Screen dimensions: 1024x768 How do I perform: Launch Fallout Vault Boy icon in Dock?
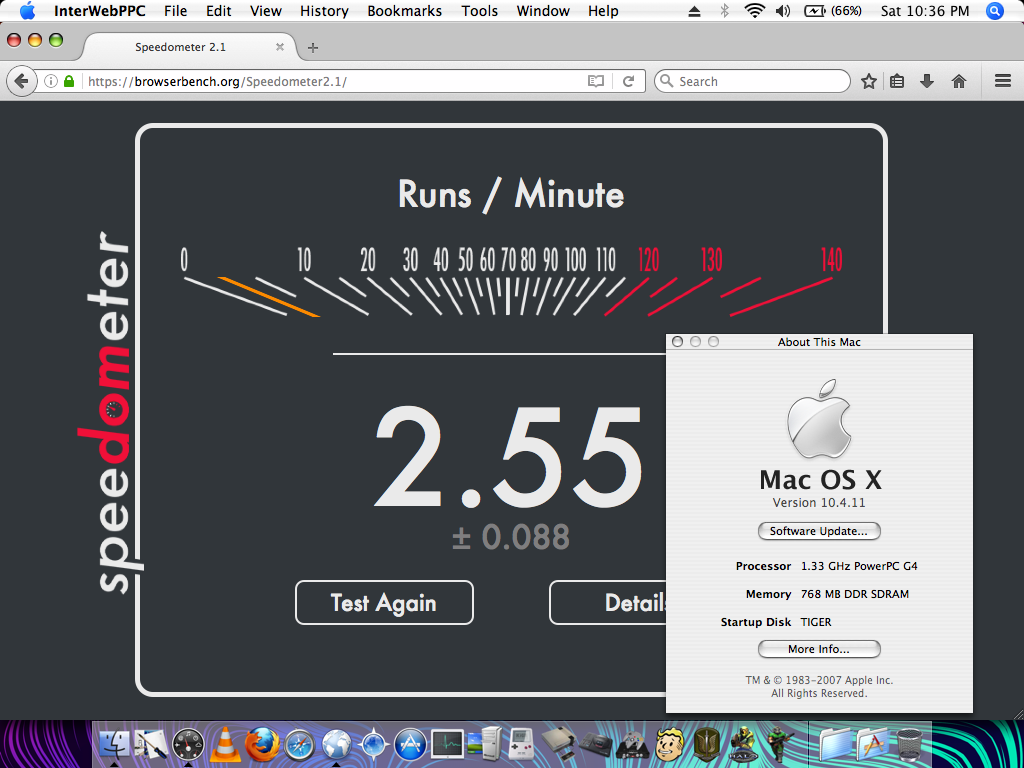[669, 744]
